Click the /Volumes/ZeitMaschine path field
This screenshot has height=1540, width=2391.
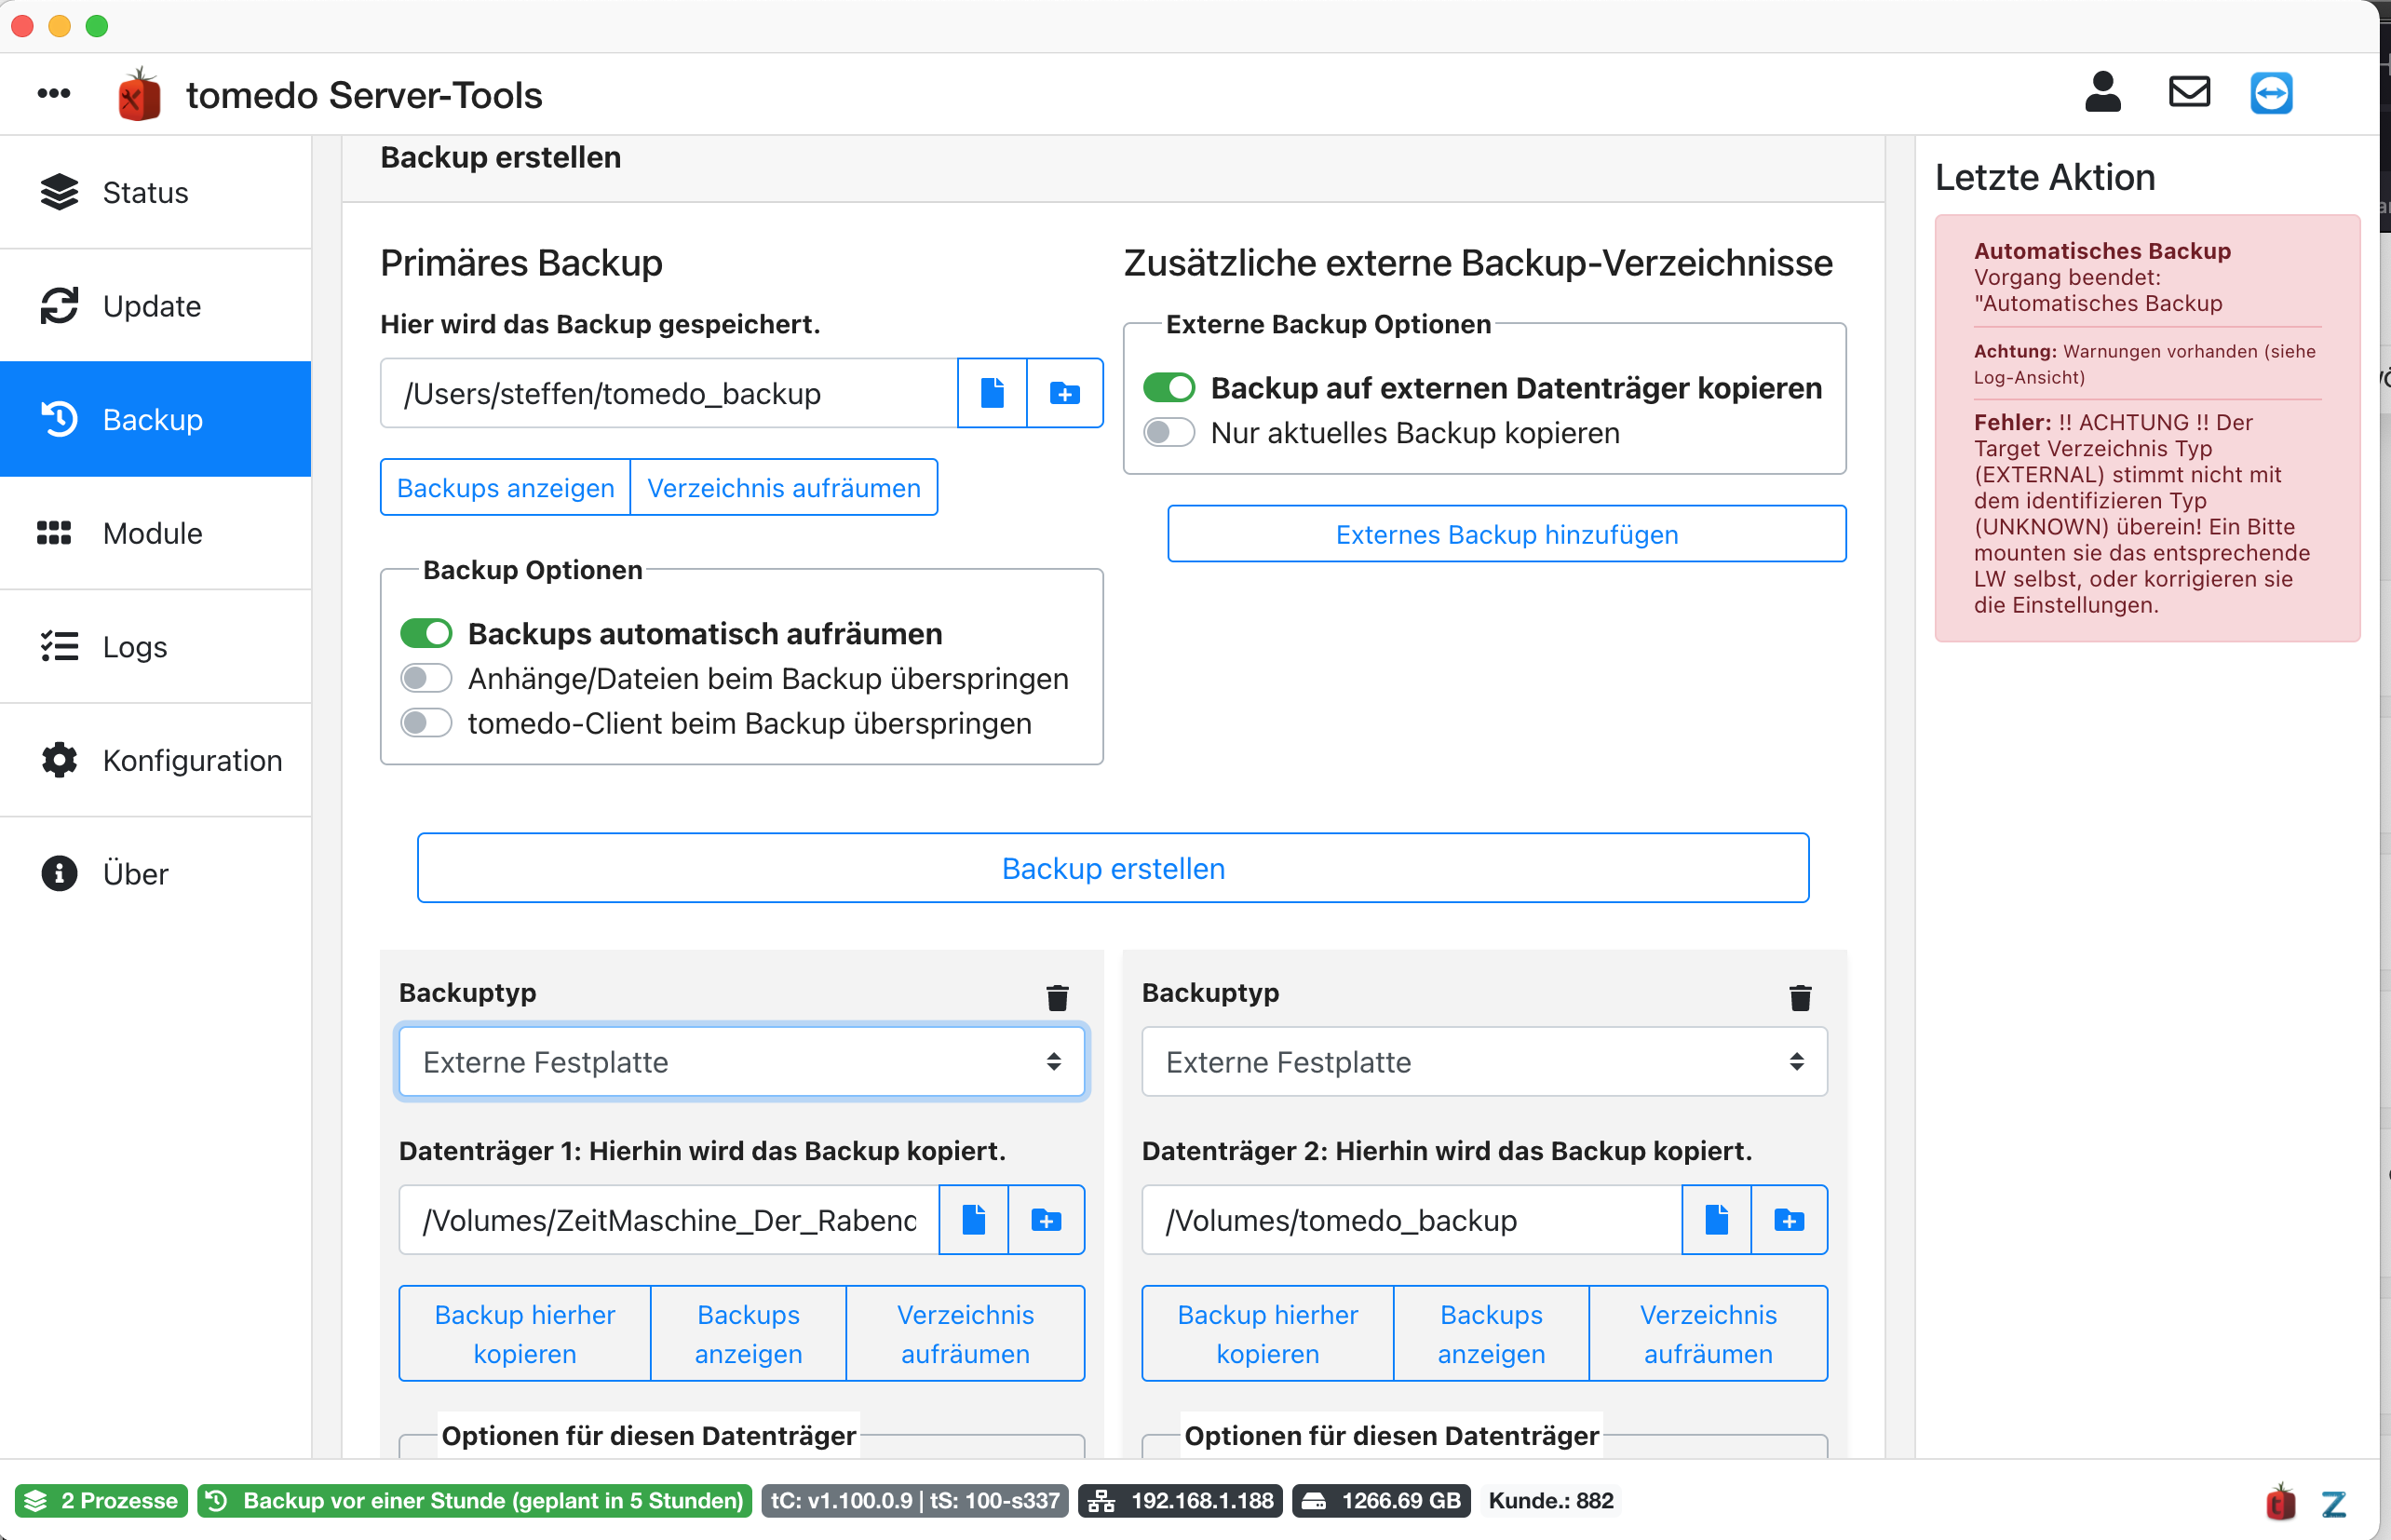(x=669, y=1219)
